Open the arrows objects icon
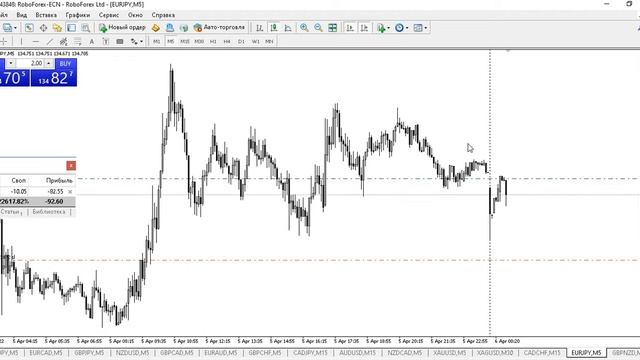The height and width of the screenshot is (360, 640). point(134,41)
